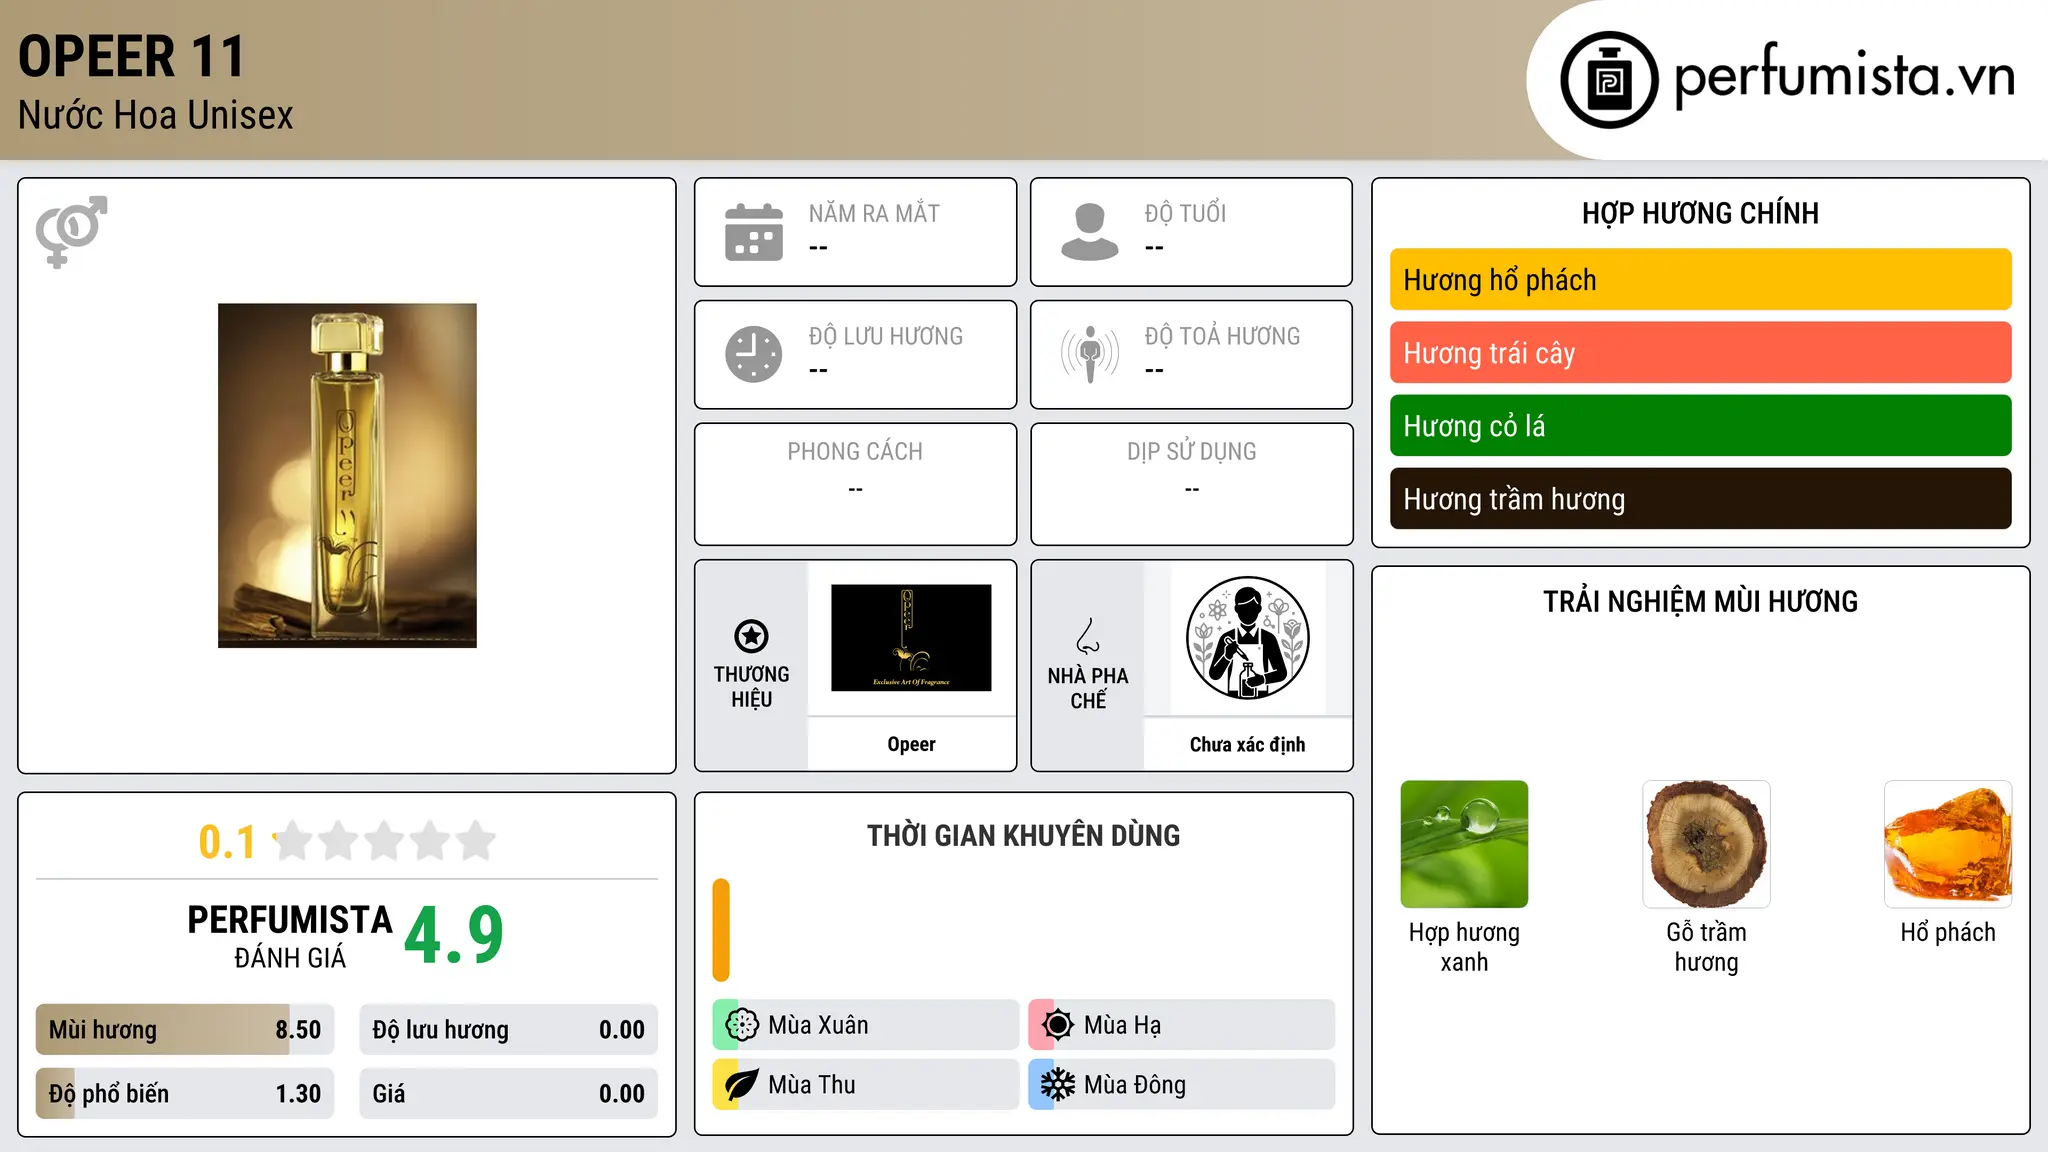The width and height of the screenshot is (2048, 1152).
Task: Open the Opeer 11 bottle product image
Action: (x=347, y=476)
